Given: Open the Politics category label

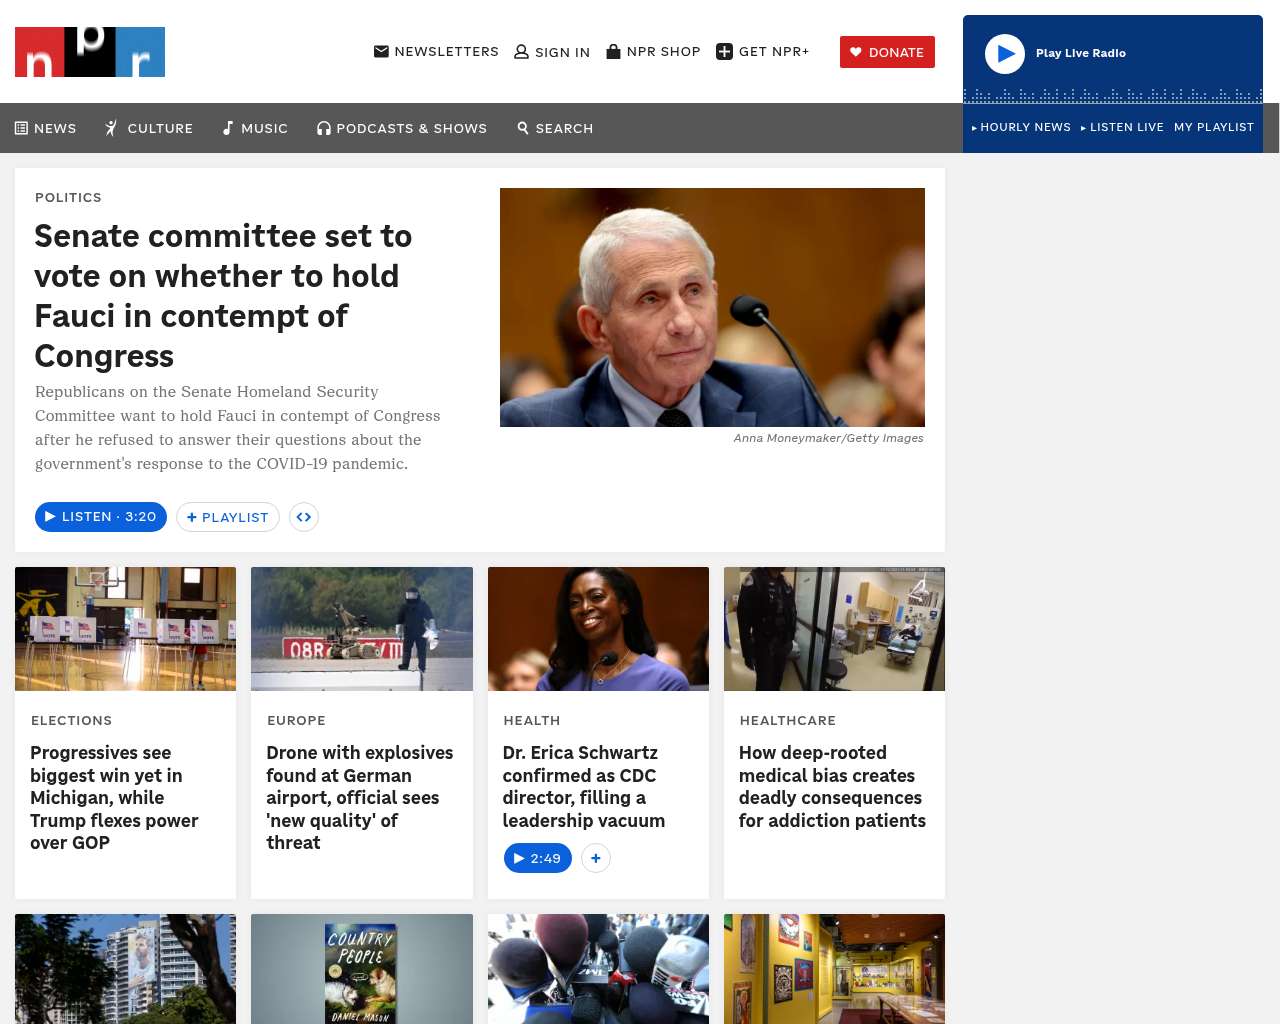Looking at the screenshot, I should pos(68,197).
